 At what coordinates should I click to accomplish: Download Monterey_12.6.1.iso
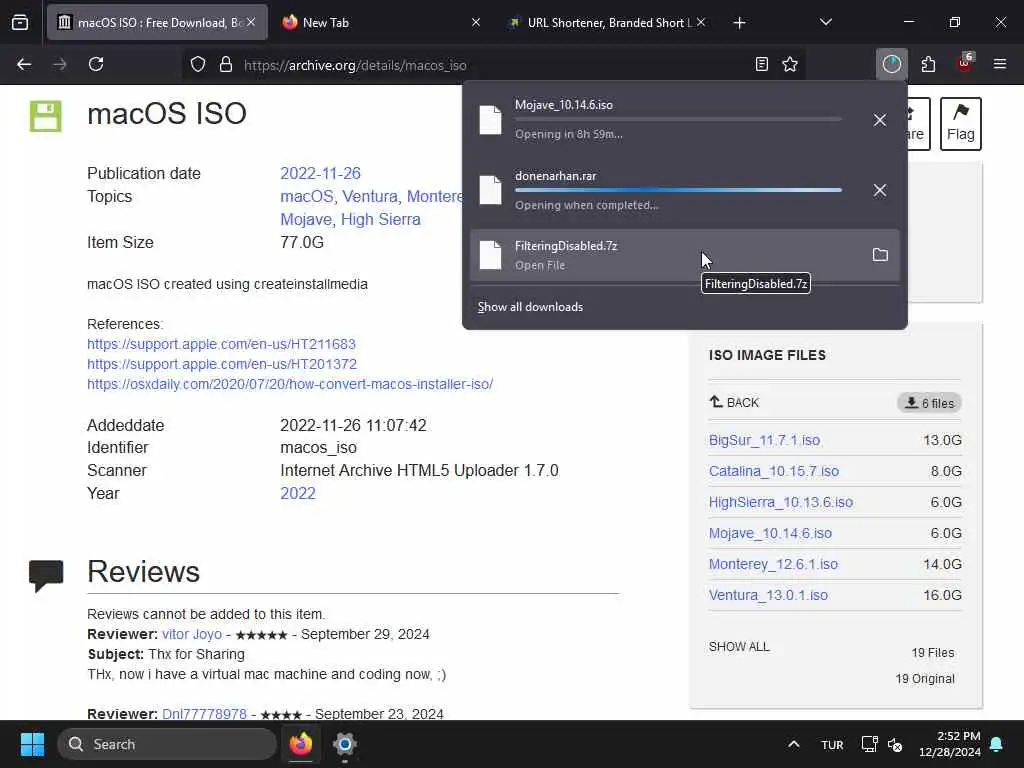tap(773, 564)
